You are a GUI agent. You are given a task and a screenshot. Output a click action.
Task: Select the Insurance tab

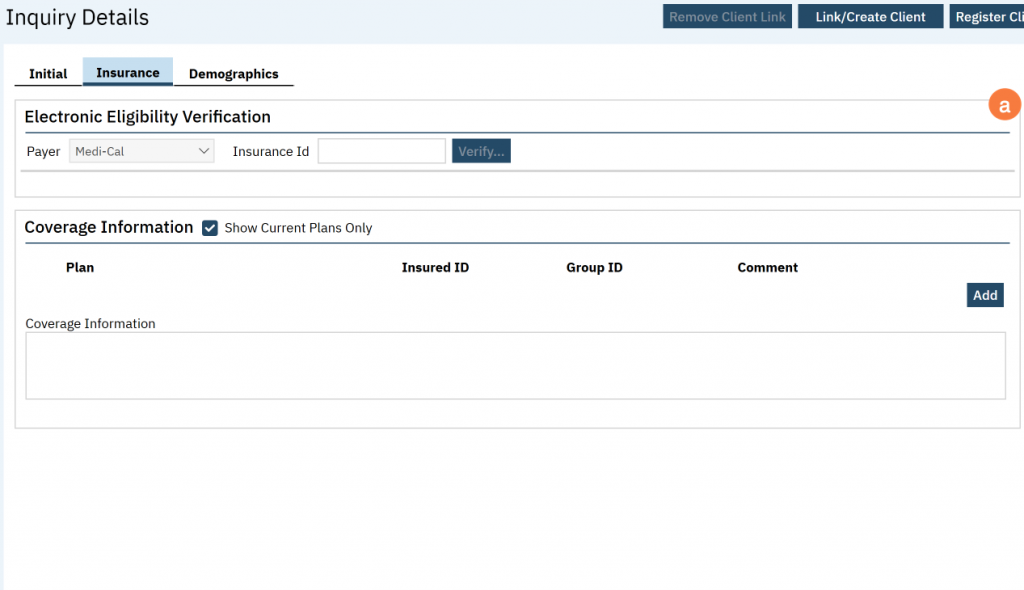point(127,73)
